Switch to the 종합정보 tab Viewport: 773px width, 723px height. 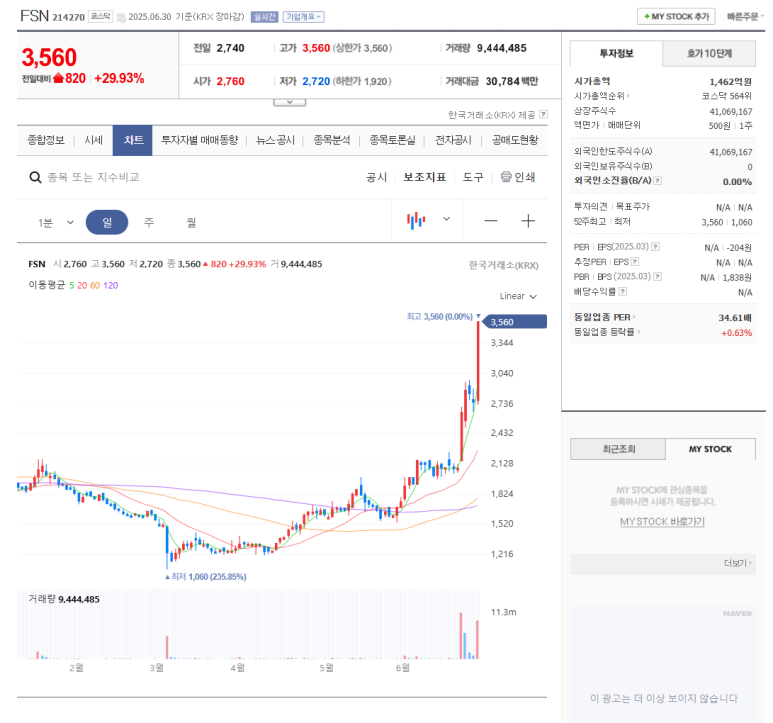coord(46,140)
